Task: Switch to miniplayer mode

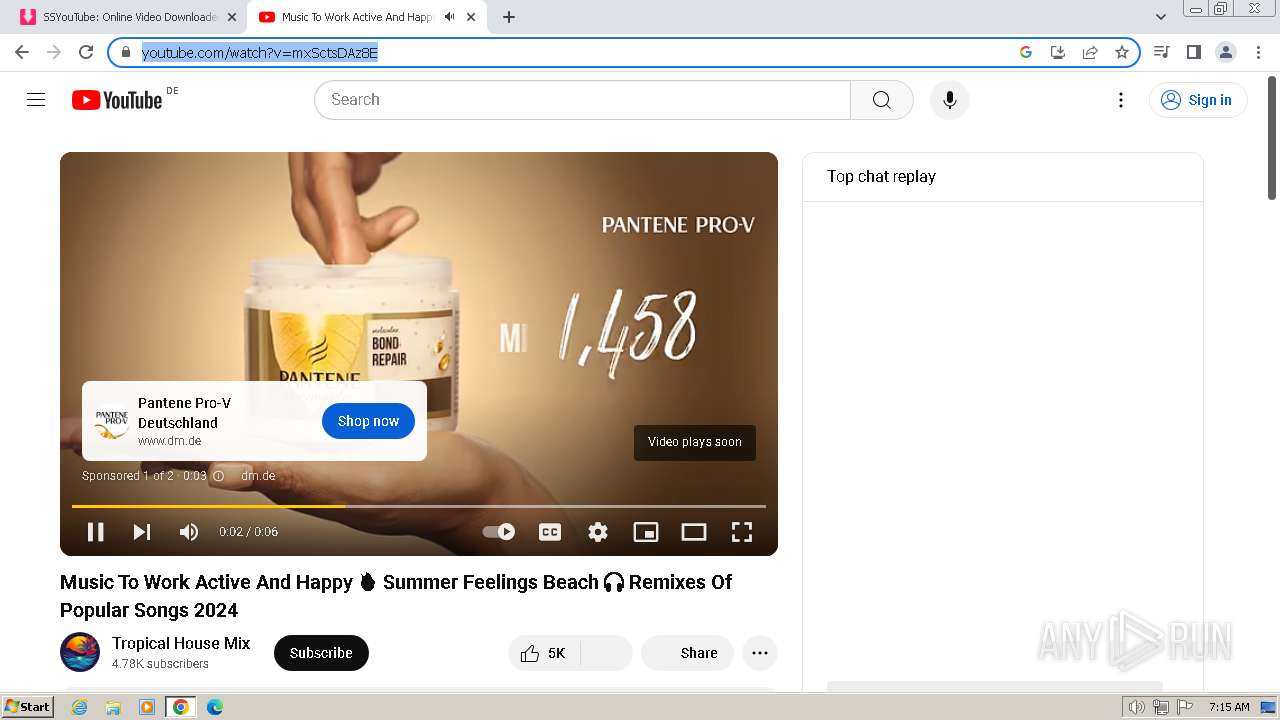Action: [646, 532]
